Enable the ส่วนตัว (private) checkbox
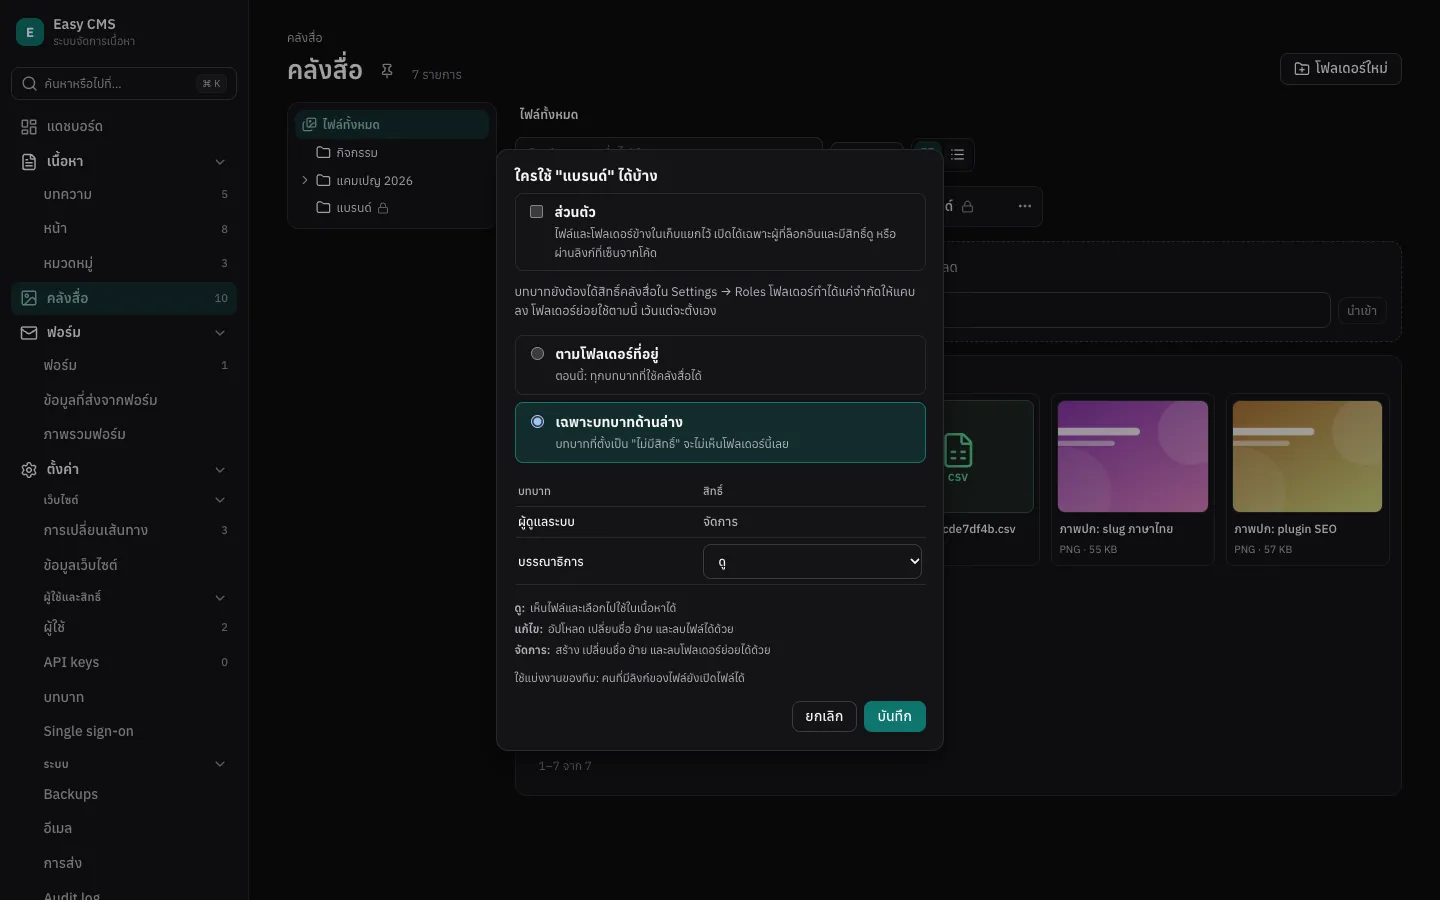The image size is (1440, 900). [x=537, y=212]
